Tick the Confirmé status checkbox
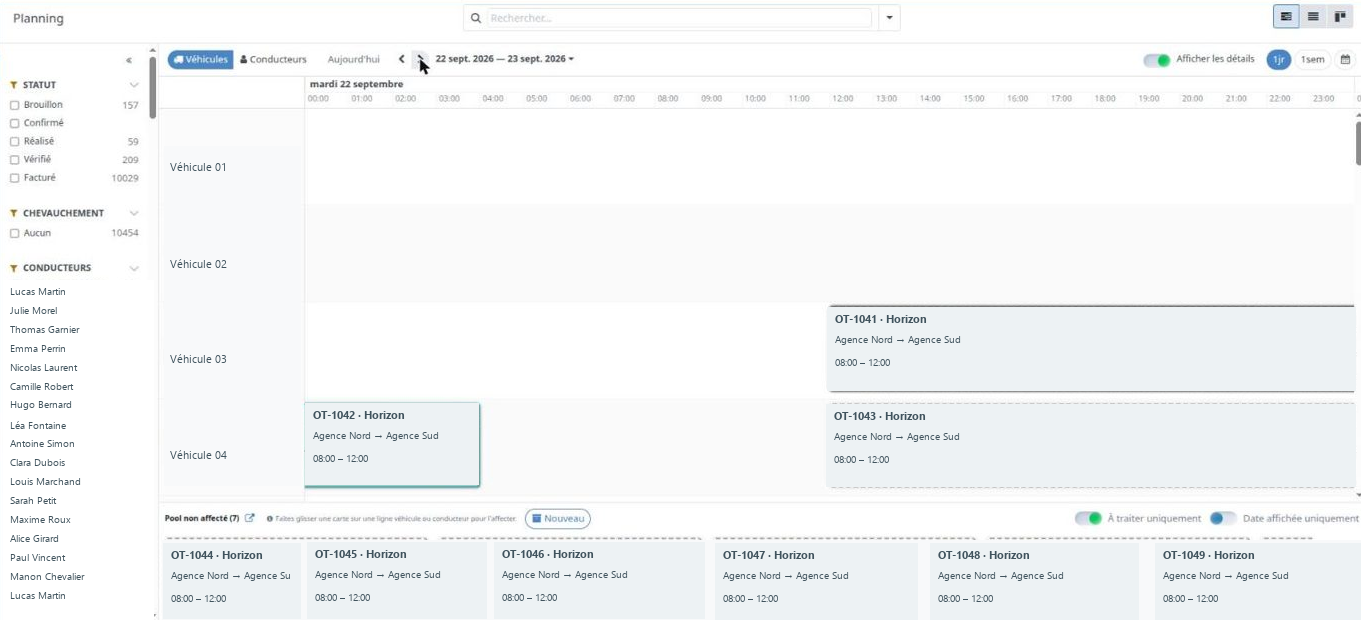Viewport: 1361px width, 620px height. click(15, 123)
